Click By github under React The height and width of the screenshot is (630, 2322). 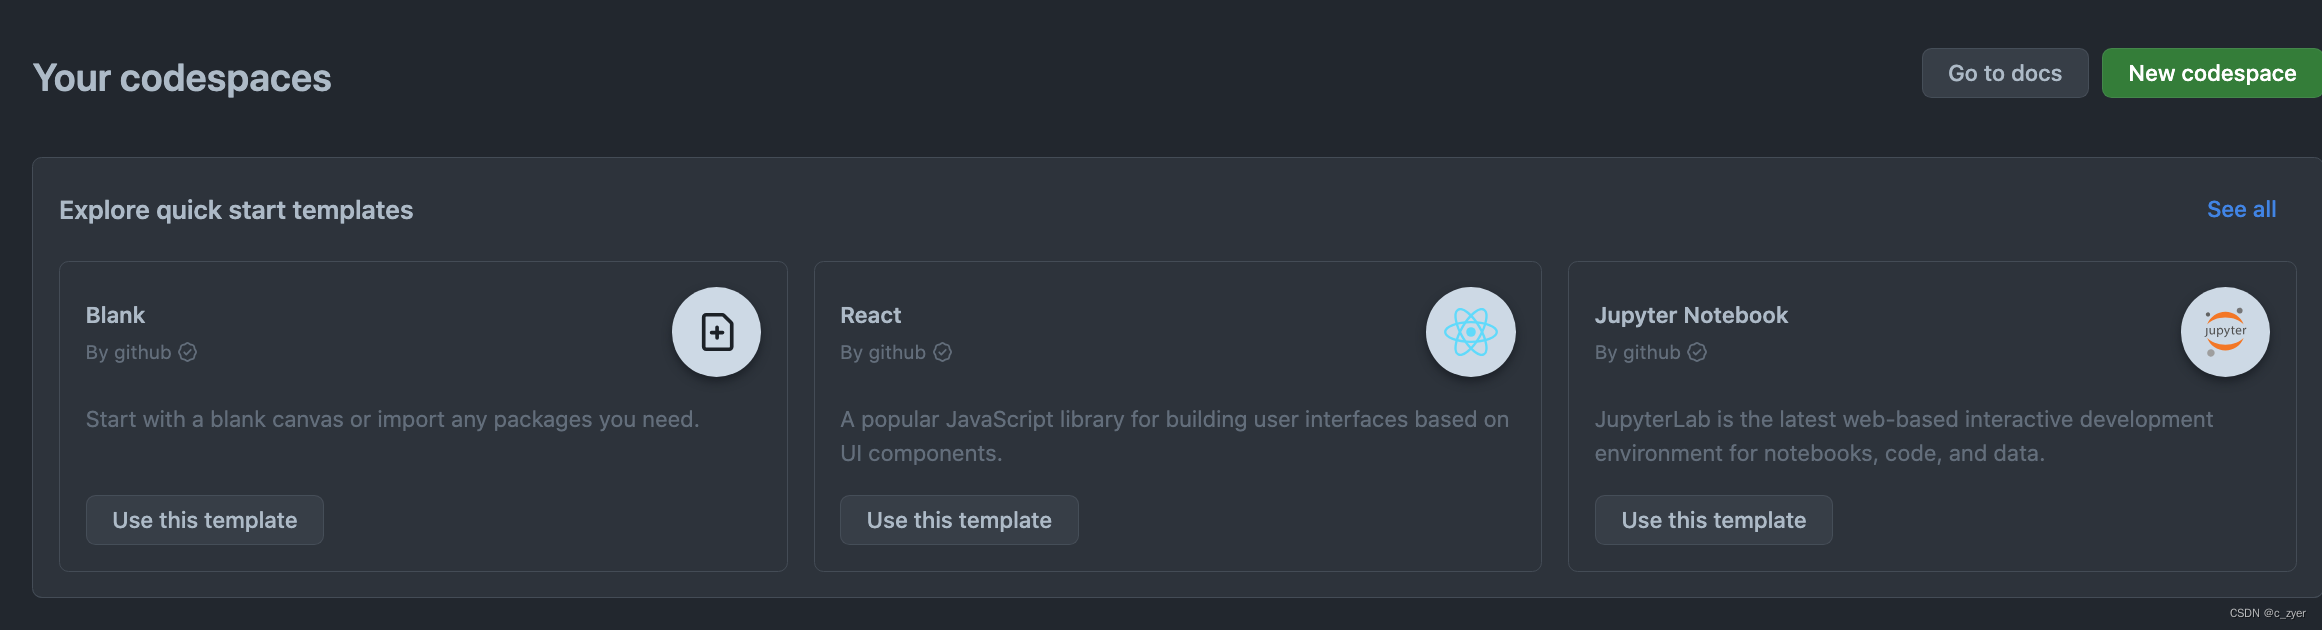(x=883, y=352)
